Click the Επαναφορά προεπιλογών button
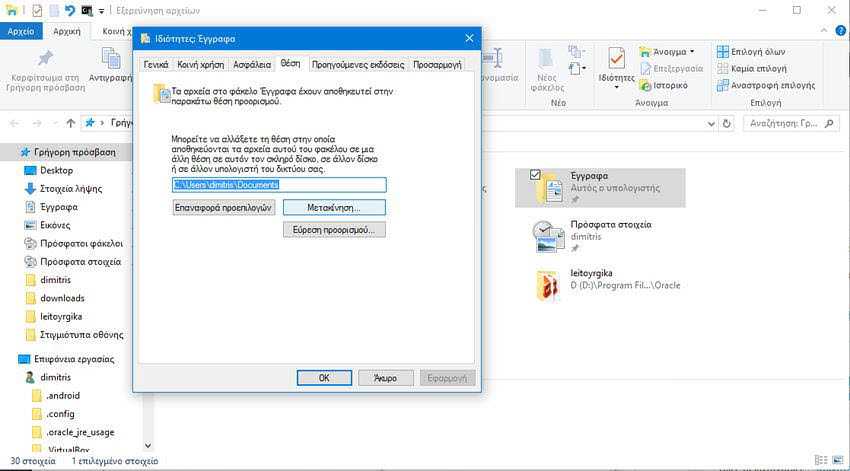This screenshot has height=471, width=850. 223,207
